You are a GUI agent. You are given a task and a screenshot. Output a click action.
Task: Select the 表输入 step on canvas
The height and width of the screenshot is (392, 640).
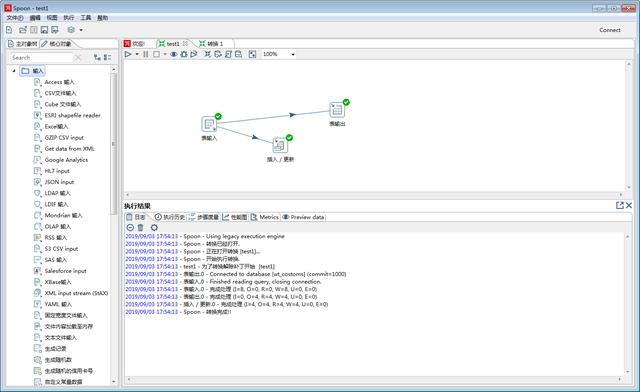(209, 124)
